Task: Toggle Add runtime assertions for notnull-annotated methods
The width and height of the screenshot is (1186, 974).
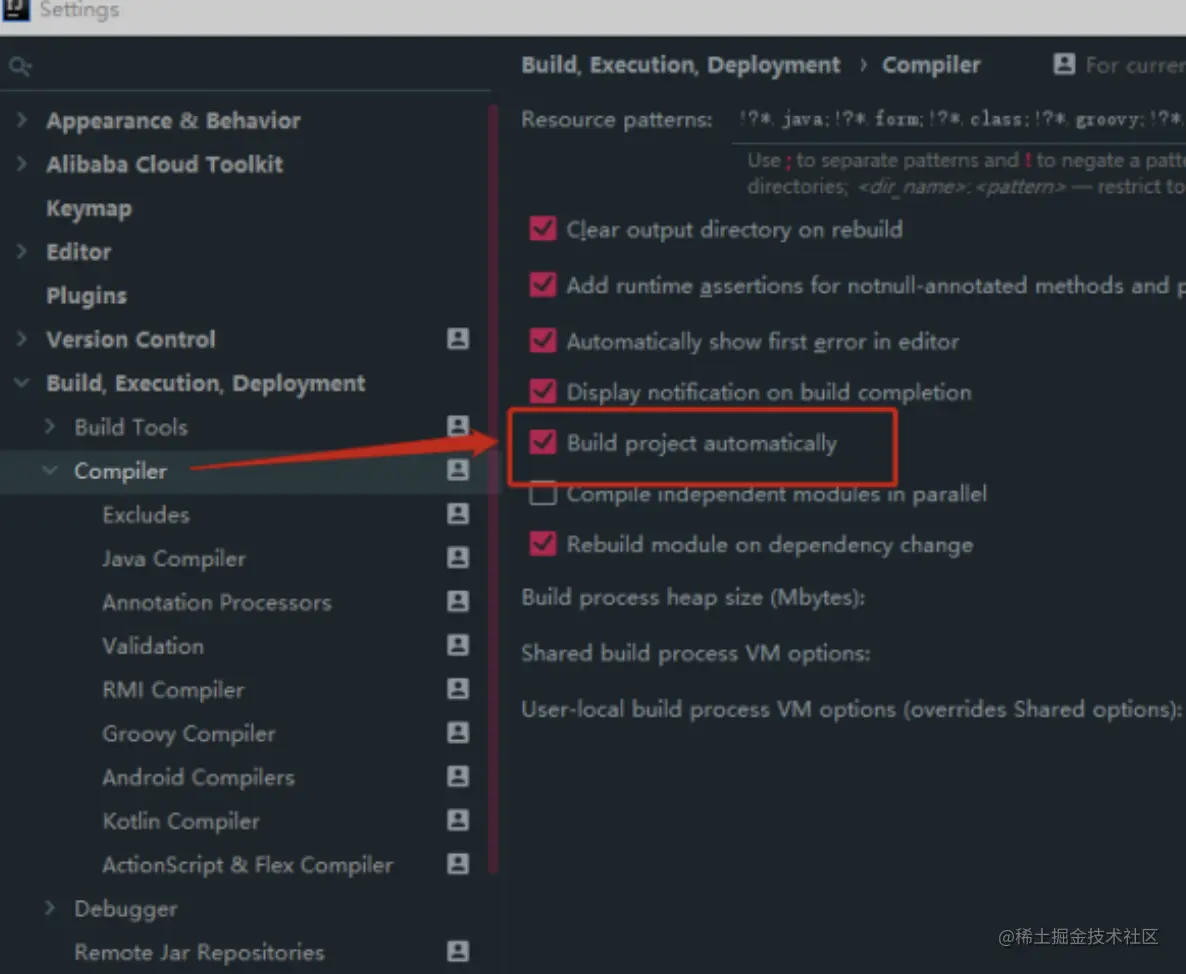Action: 542,284
